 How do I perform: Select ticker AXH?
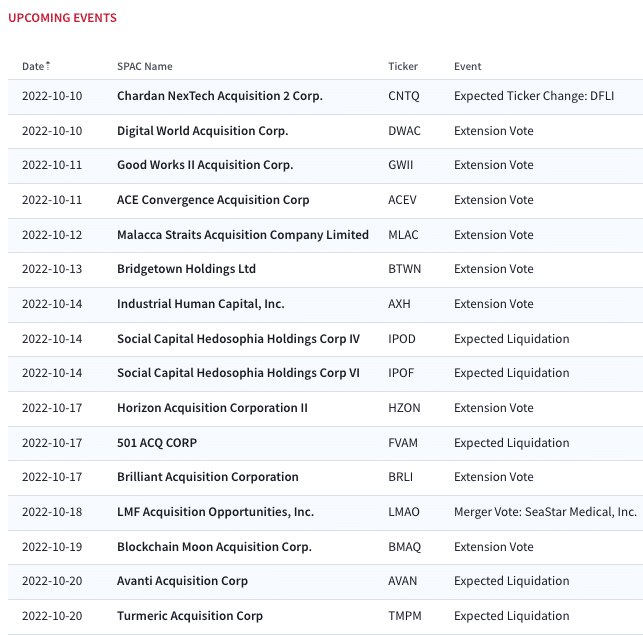[x=399, y=304]
